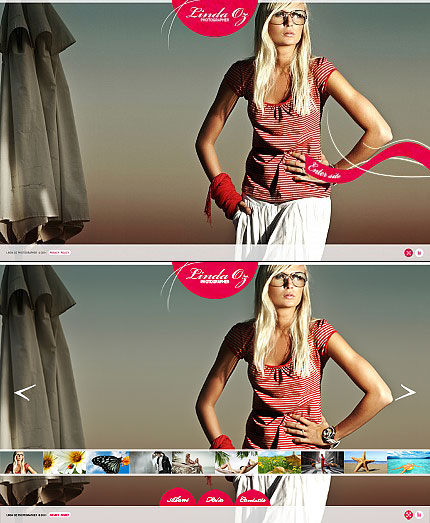Screen dimensions: 430x523
Task: Open Privacy Policy link on splash screen footer
Action: pos(60,252)
